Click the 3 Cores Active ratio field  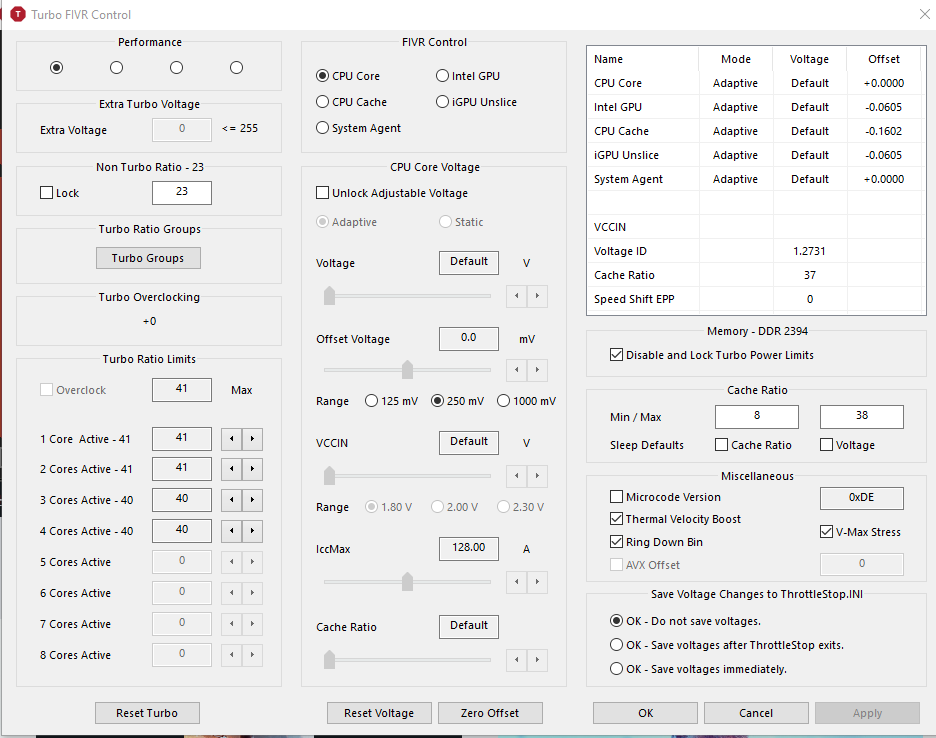point(182,499)
